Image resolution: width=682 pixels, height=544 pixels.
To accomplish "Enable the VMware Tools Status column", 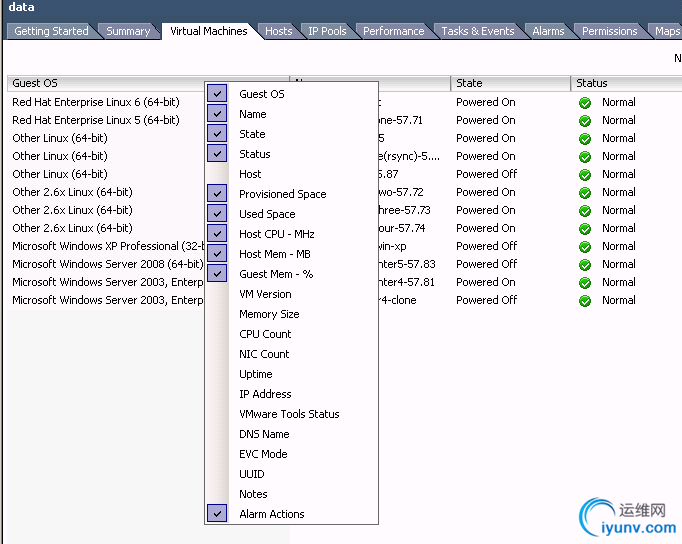I will pyautogui.click(x=289, y=414).
